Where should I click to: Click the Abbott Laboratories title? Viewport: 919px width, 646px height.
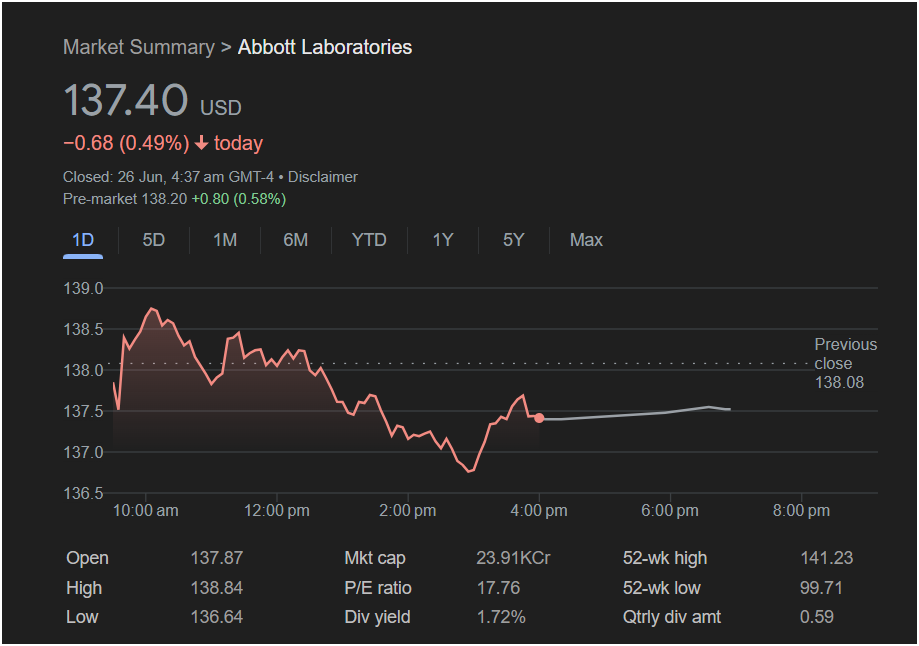click(x=325, y=47)
